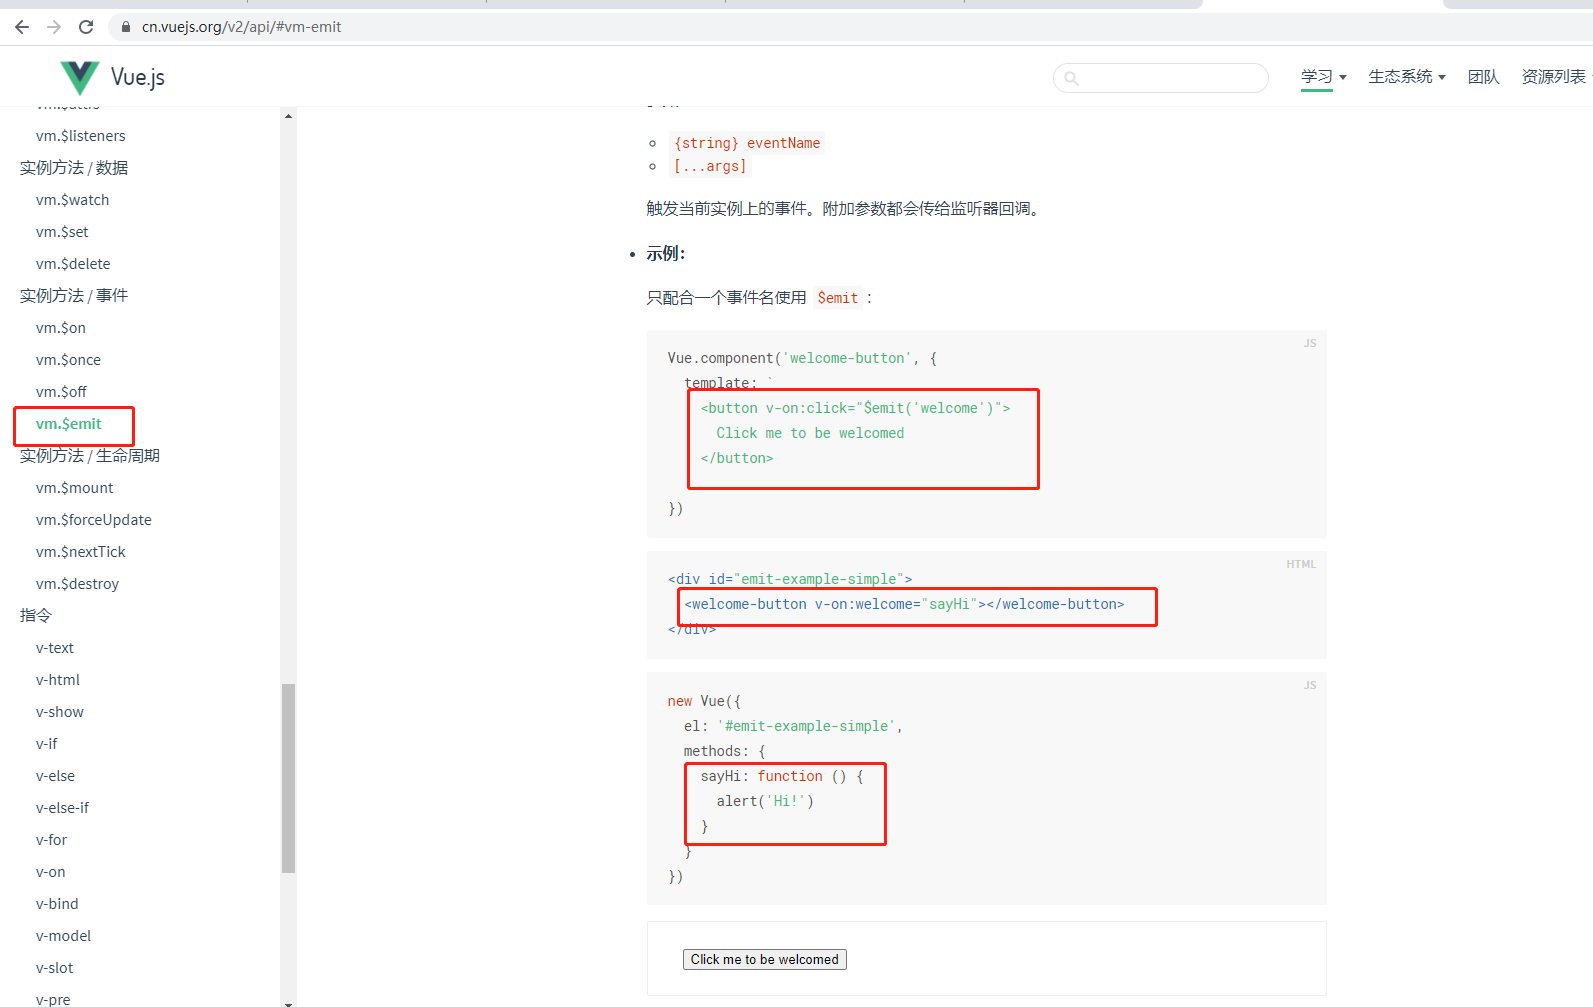The width and height of the screenshot is (1593, 1007).
Task: Open the 团队 nav item
Action: point(1483,77)
